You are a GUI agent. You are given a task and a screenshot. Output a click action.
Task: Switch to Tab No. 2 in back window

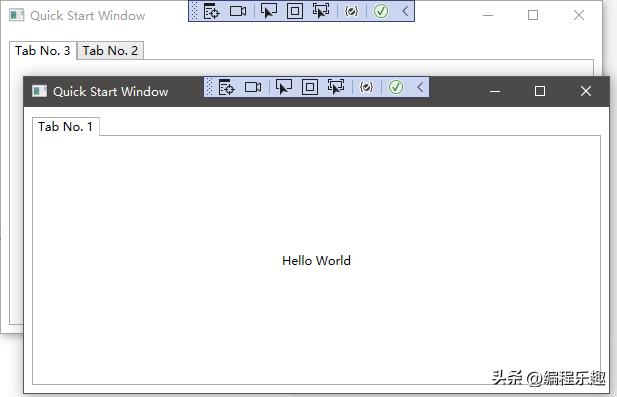pyautogui.click(x=110, y=51)
